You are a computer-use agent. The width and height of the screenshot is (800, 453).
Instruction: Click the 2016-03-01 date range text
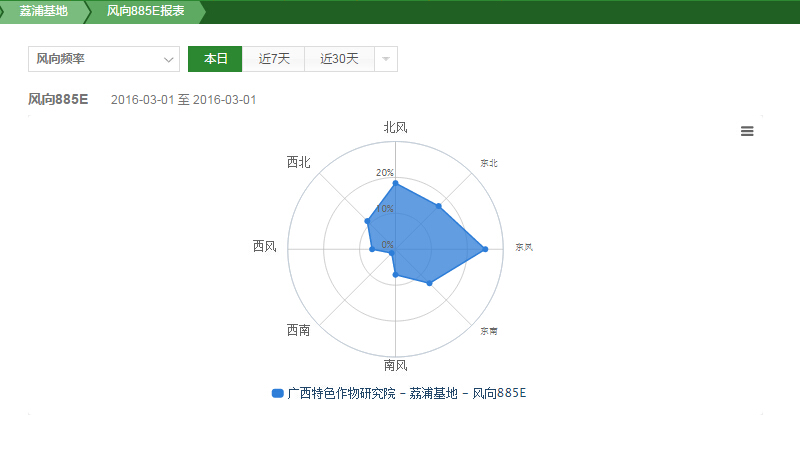click(x=184, y=100)
